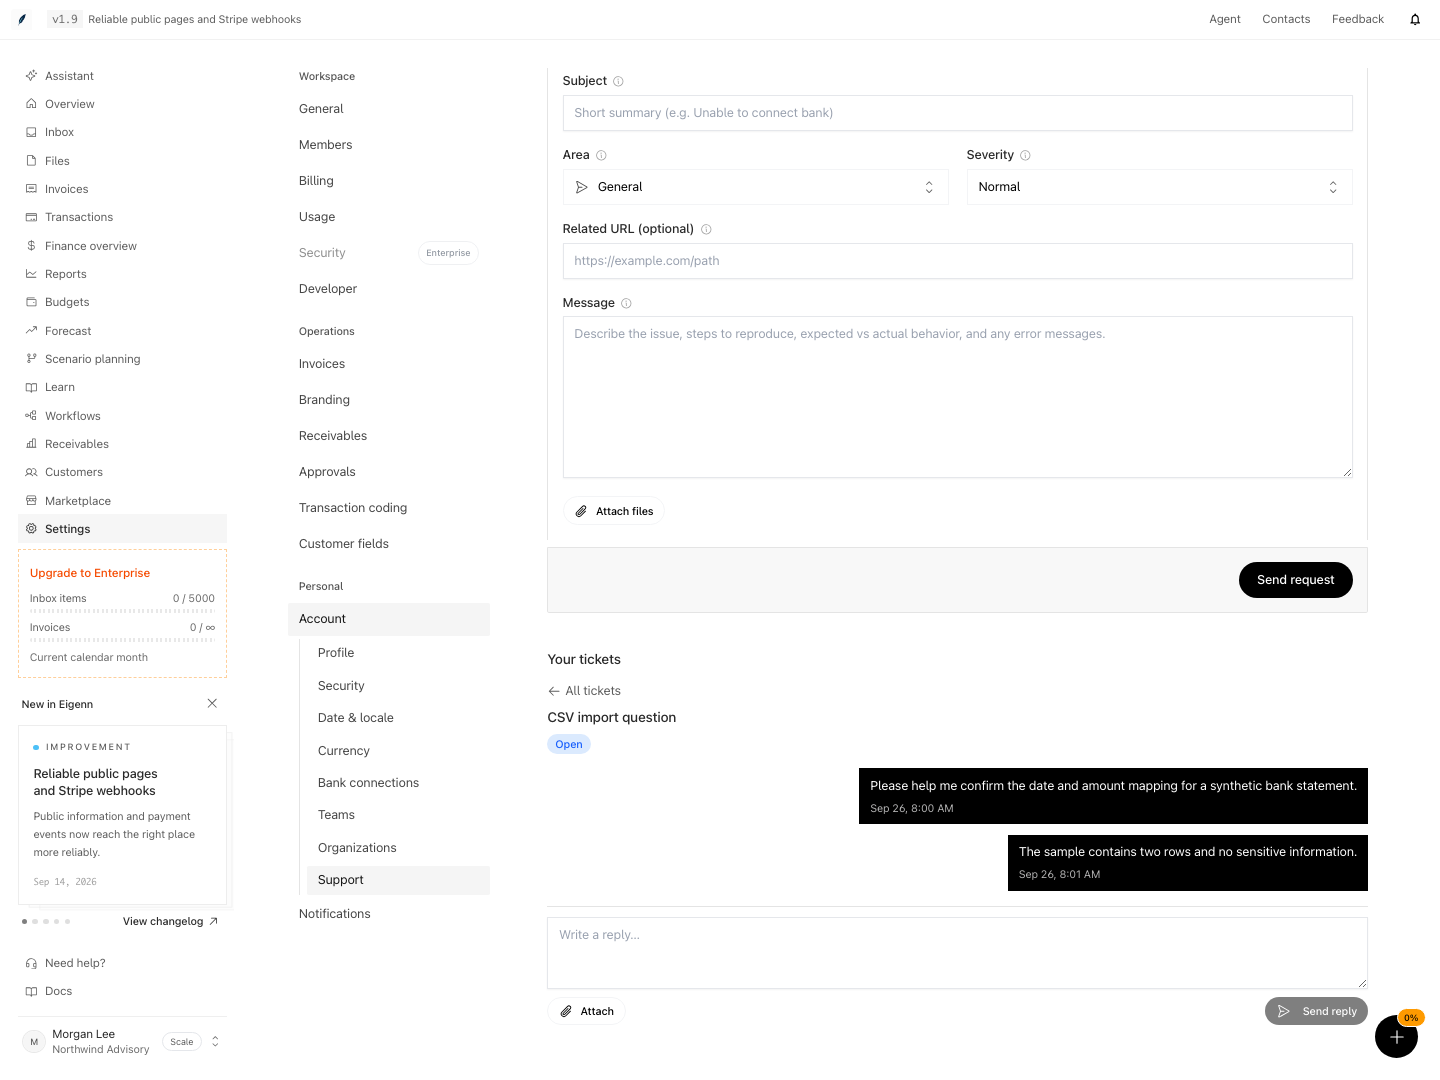Click the Subject info icon
The width and height of the screenshot is (1440, 1080).
[618, 81]
